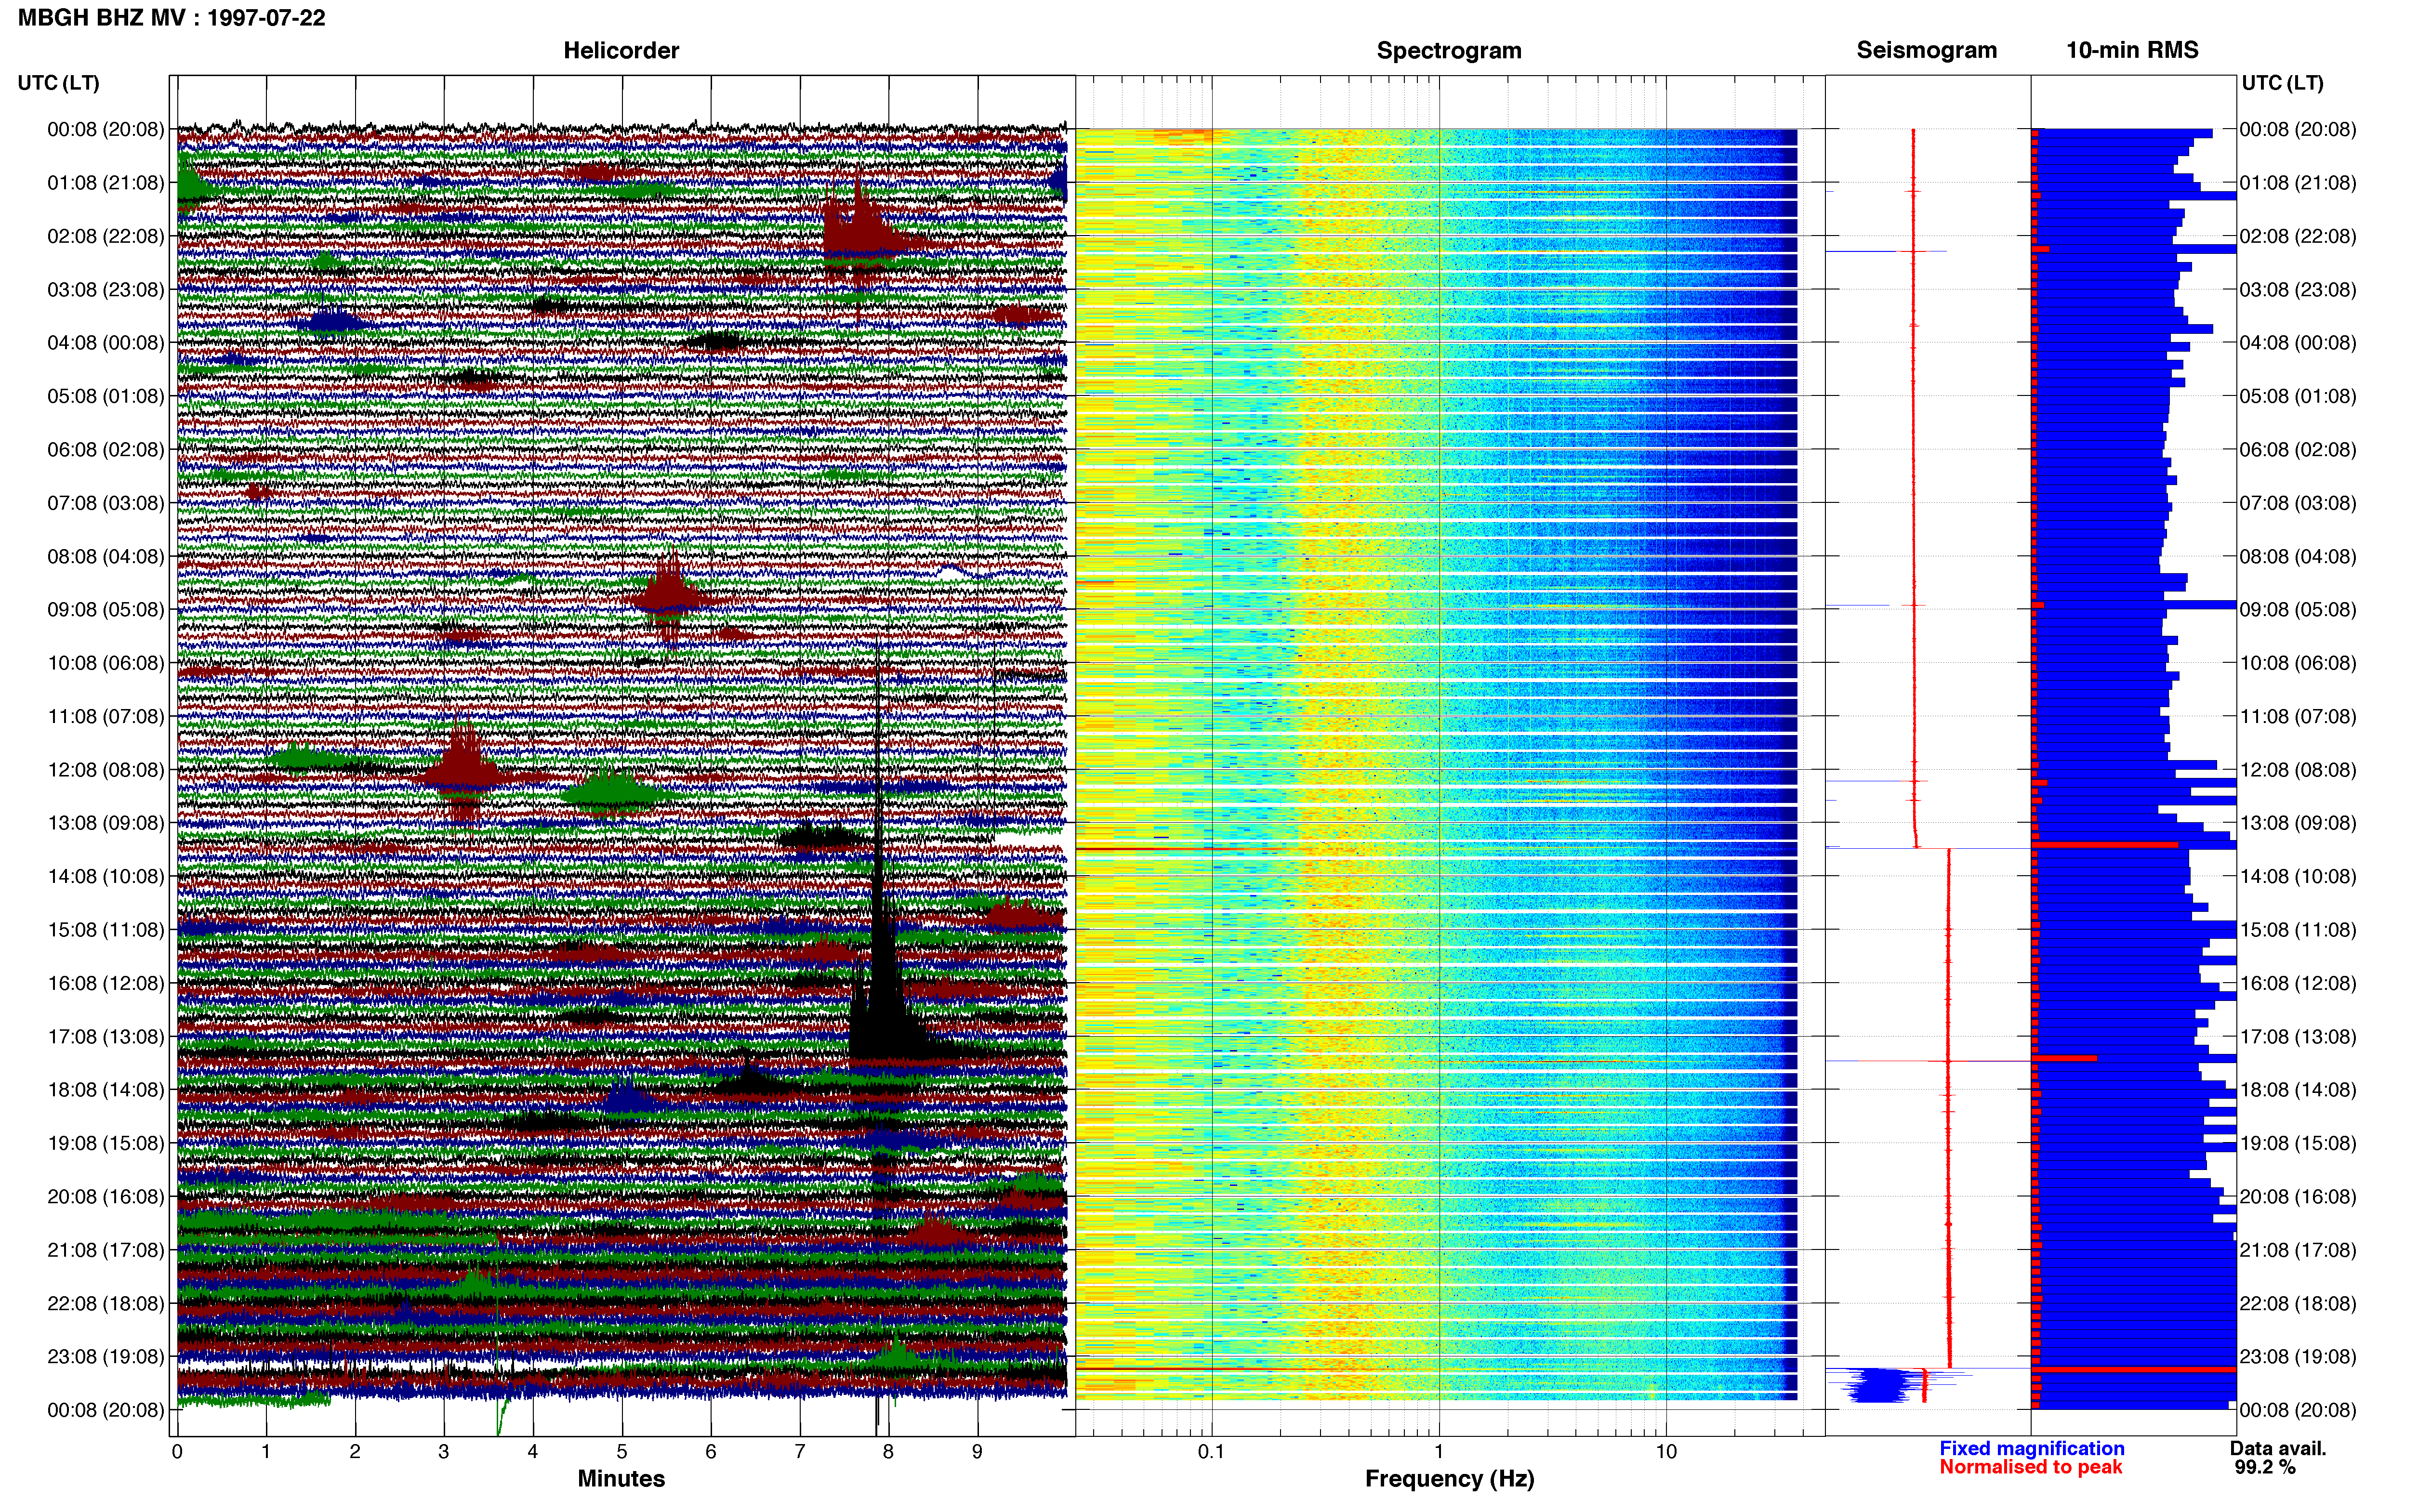
Task: Click the 04:08 (00:08) label on Helicorder axis
Action: coord(105,343)
